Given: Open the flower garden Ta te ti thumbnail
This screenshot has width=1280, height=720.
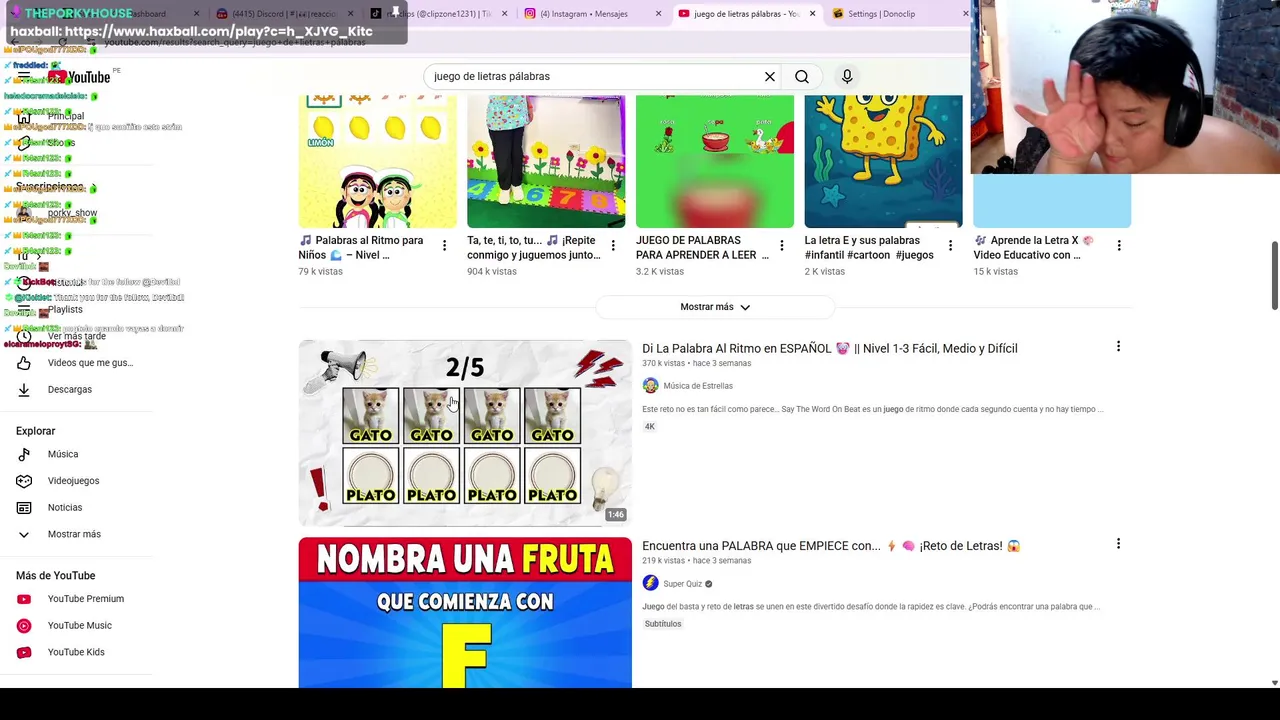Looking at the screenshot, I should click(x=546, y=162).
